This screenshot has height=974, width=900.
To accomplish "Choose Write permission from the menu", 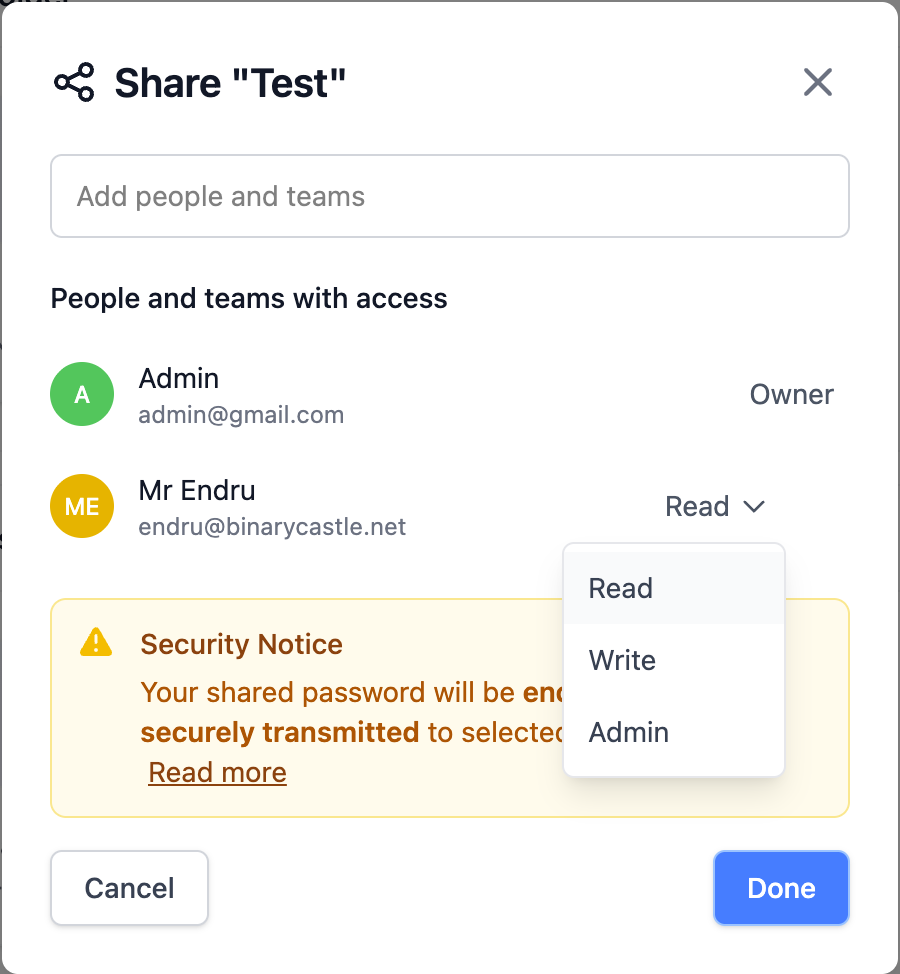I will 622,660.
